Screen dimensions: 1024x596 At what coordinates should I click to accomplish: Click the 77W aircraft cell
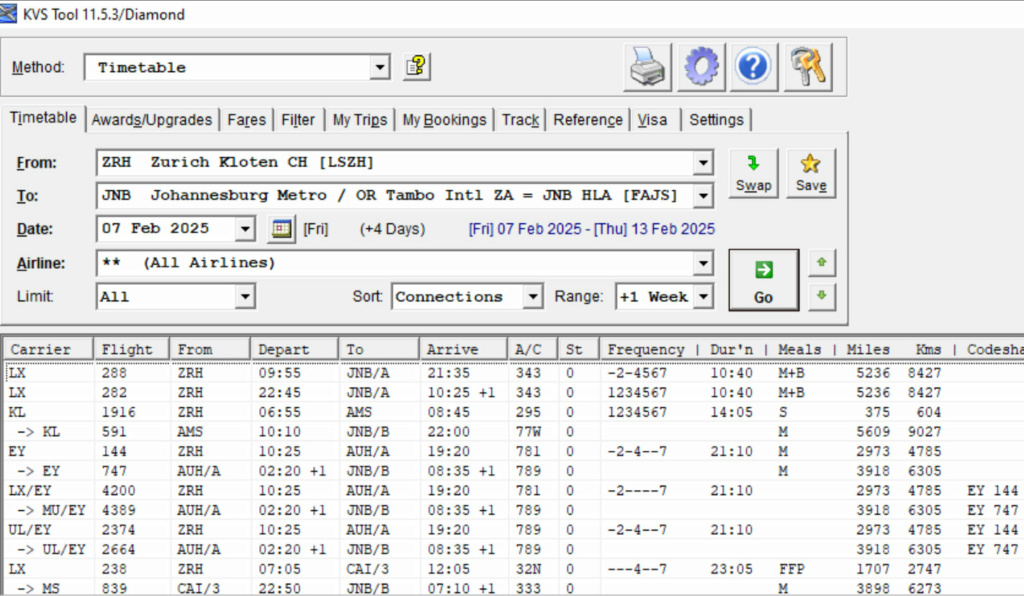point(528,431)
